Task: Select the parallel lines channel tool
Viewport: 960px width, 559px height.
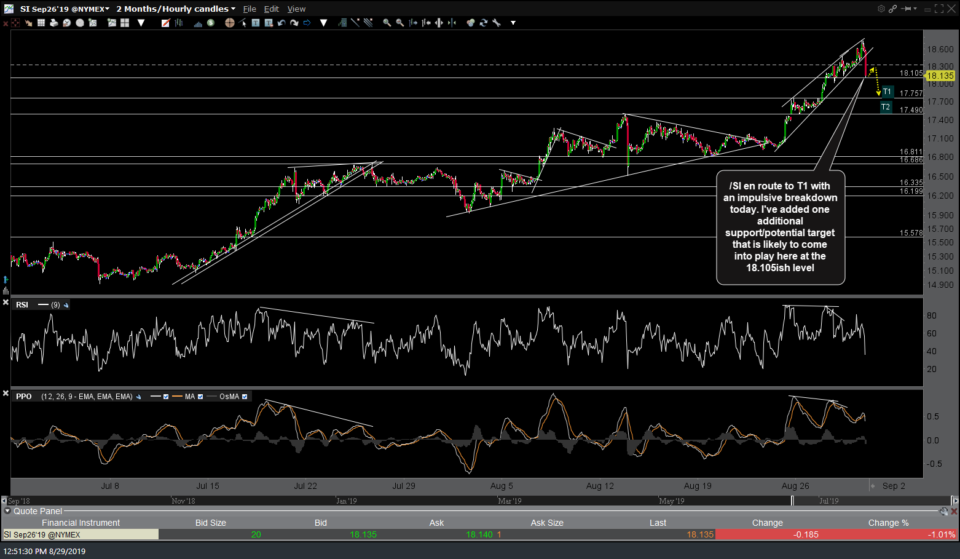Action: point(368,23)
